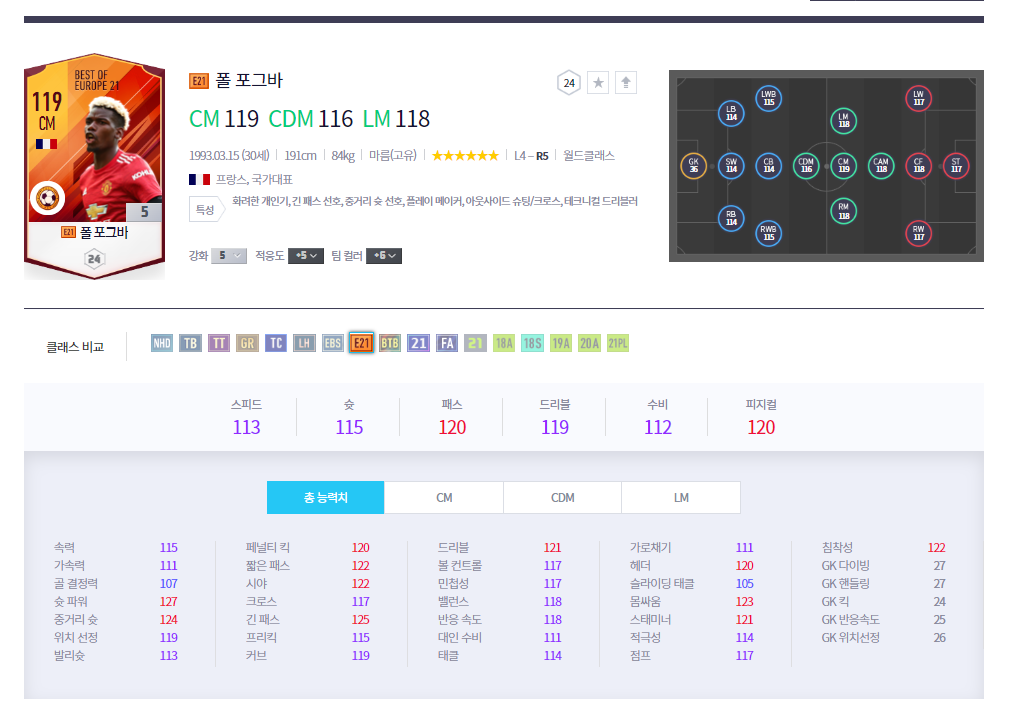Click the GK 35 position node on the pitch
Viewport: 1009px width, 719px height.
pos(694,165)
